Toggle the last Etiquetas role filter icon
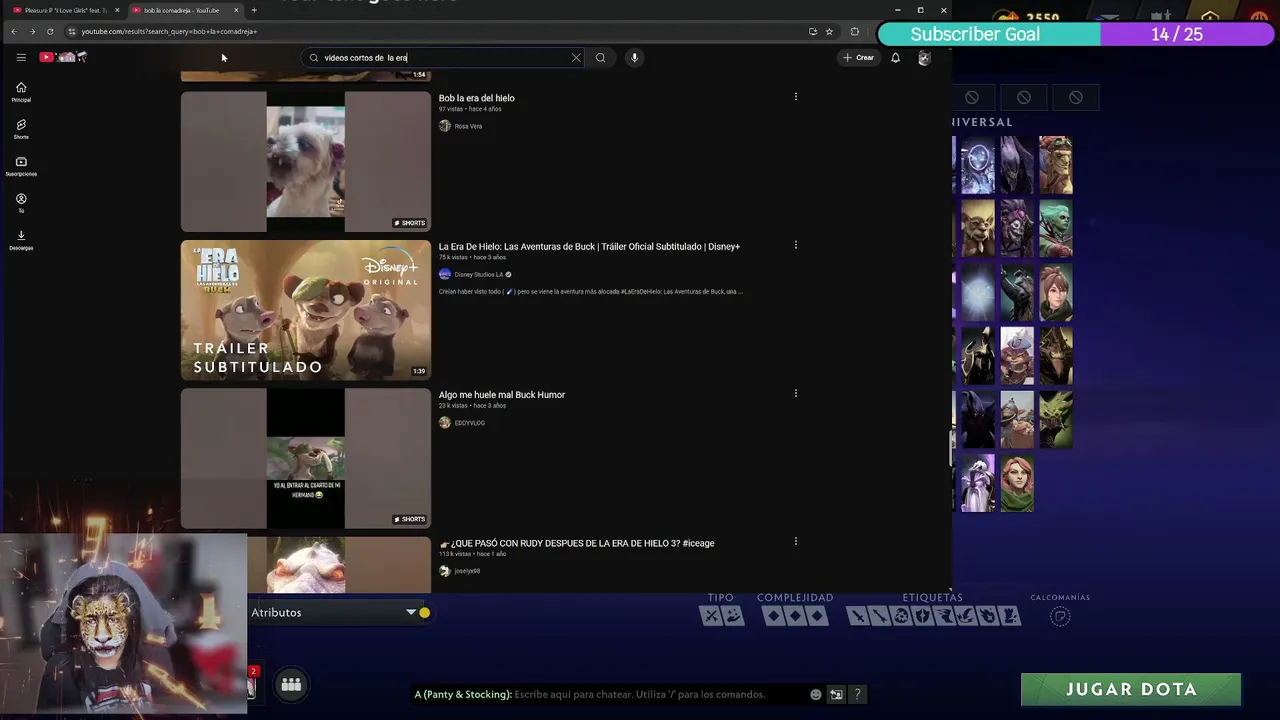The width and height of the screenshot is (1280, 720). coord(1011,616)
